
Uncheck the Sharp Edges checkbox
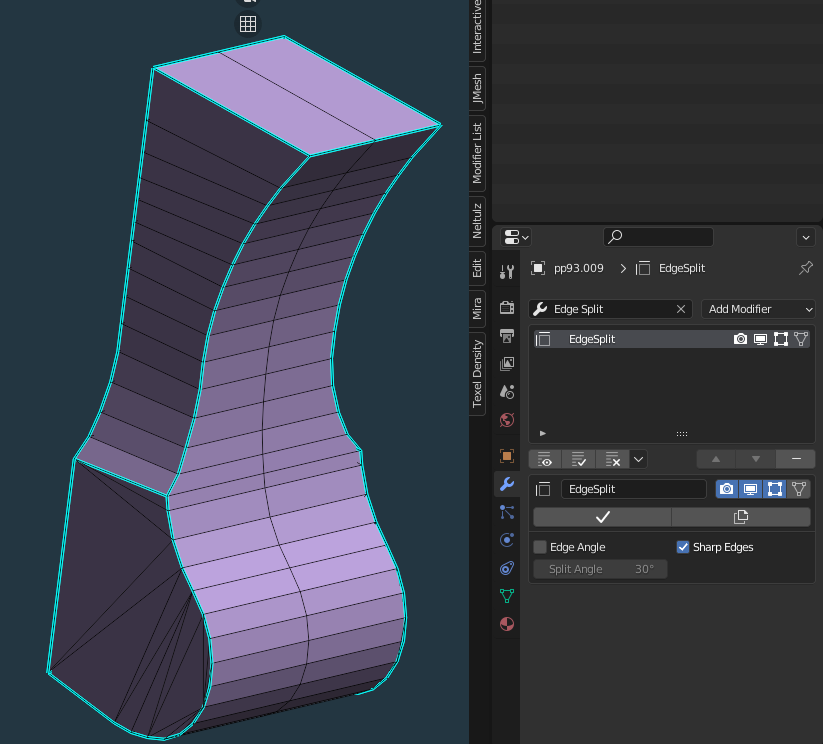pos(683,547)
